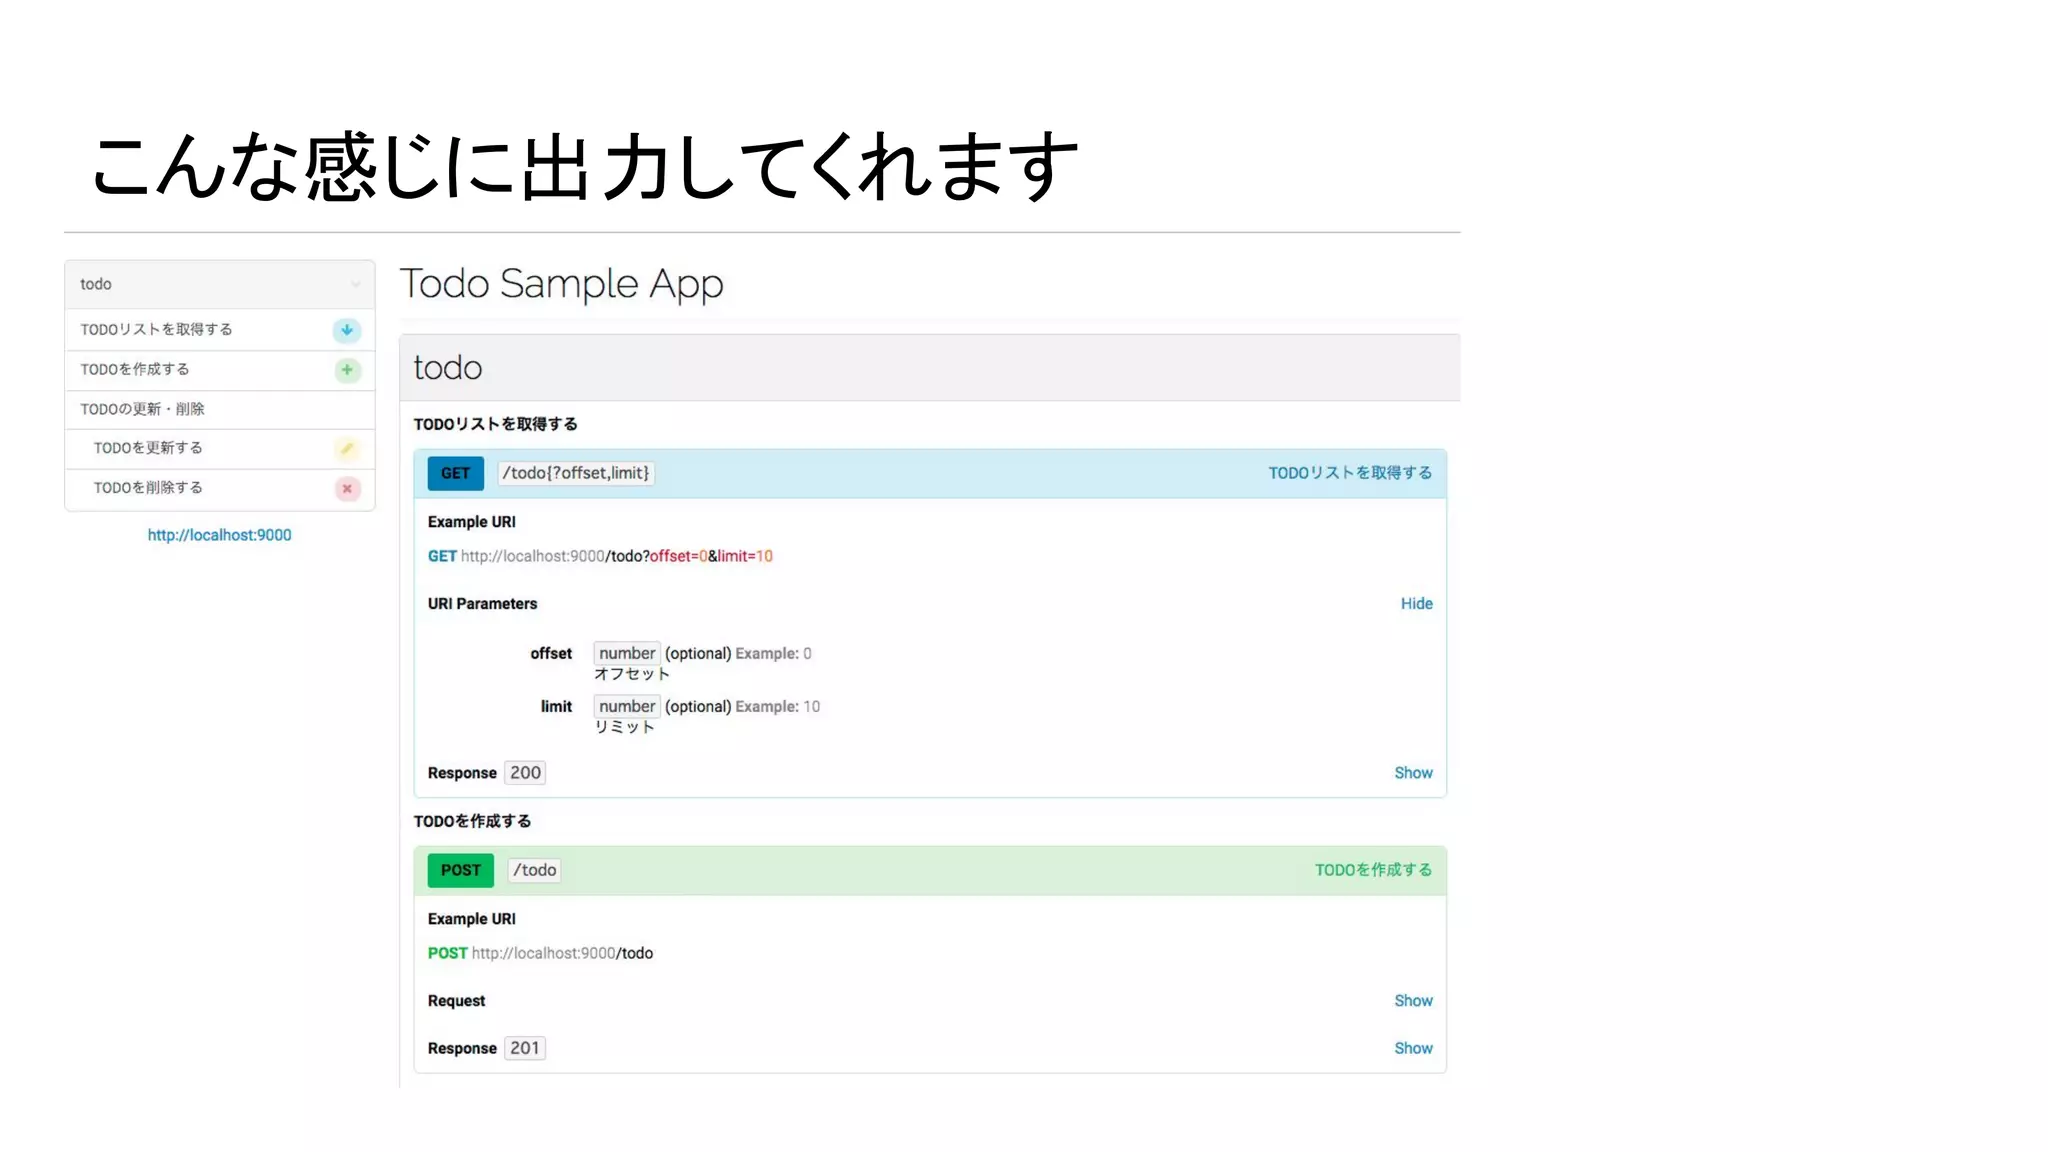2048x1152 pixels.
Task: Click the number type tag for limit
Action: click(627, 706)
